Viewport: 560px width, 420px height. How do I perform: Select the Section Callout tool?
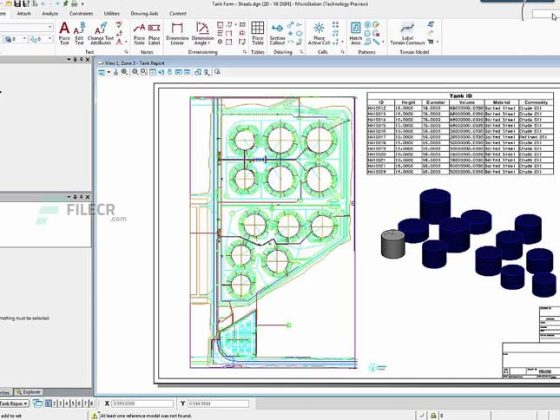(277, 33)
